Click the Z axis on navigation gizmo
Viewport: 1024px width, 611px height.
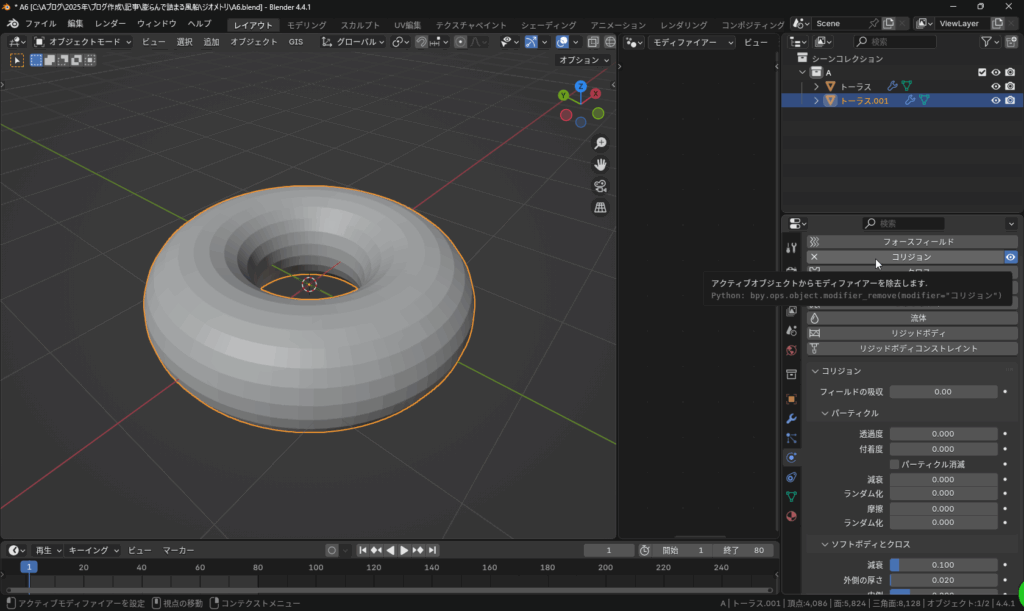[581, 86]
